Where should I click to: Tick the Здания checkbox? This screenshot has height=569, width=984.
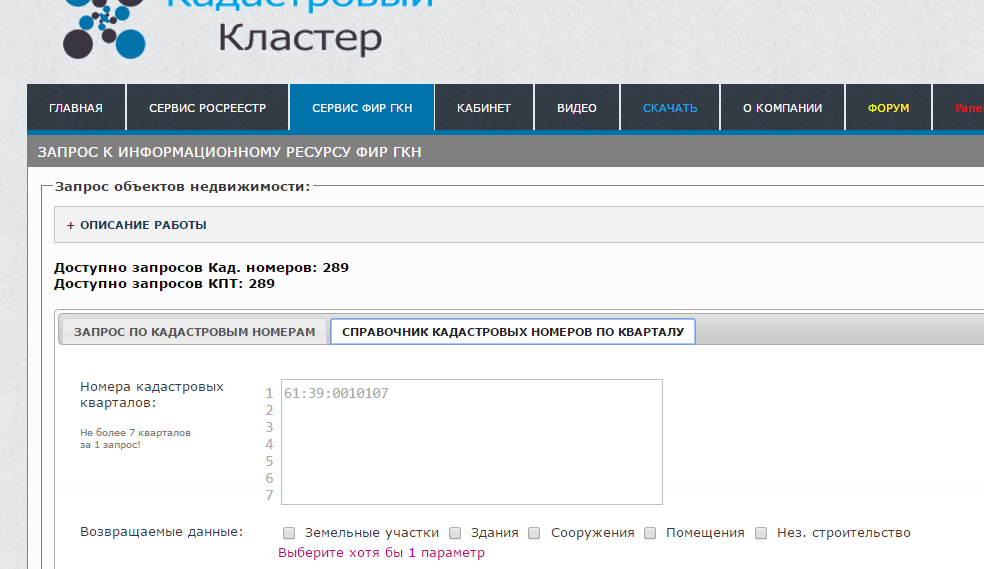coord(455,533)
